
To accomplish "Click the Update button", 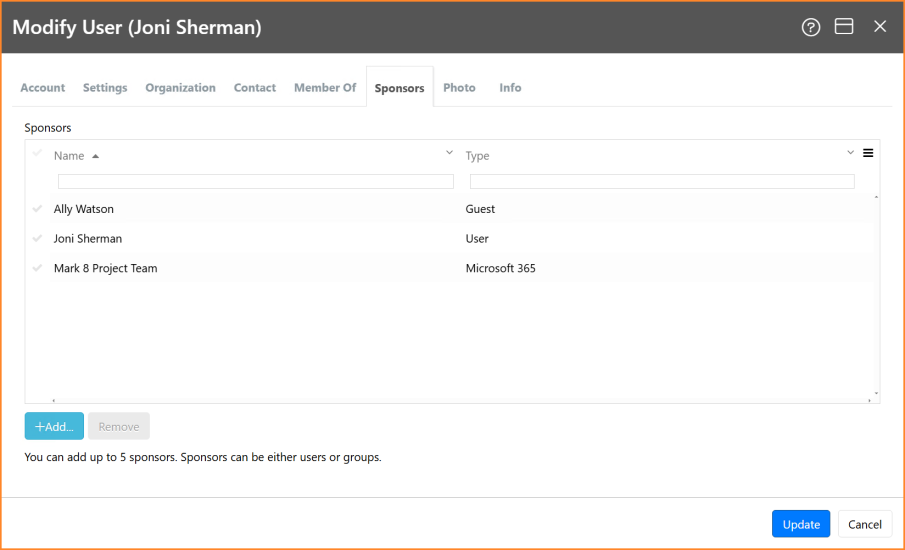I will pyautogui.click(x=801, y=524).
